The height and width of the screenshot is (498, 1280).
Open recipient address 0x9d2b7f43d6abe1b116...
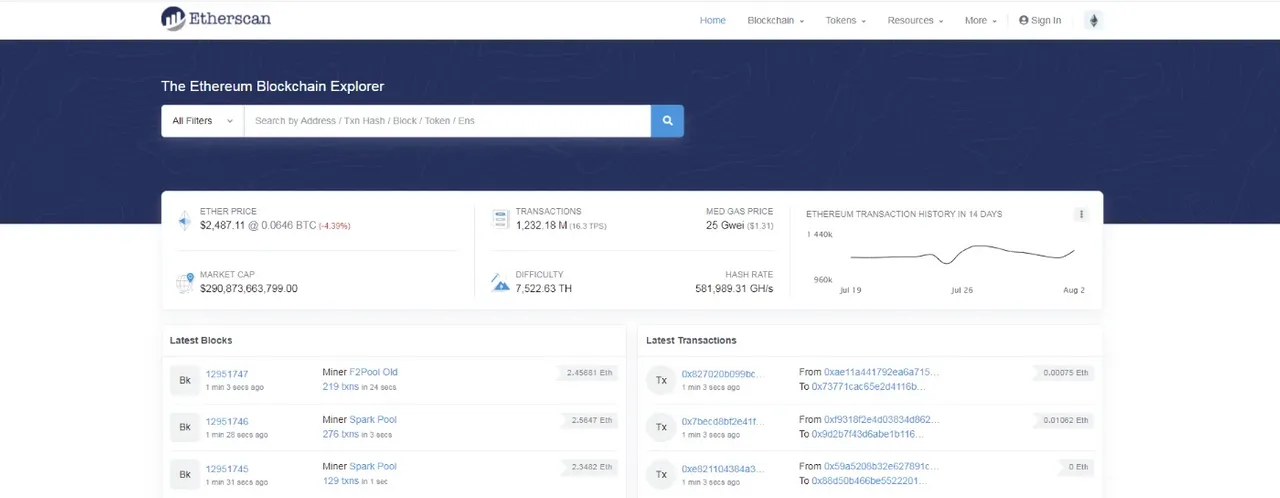coord(868,433)
